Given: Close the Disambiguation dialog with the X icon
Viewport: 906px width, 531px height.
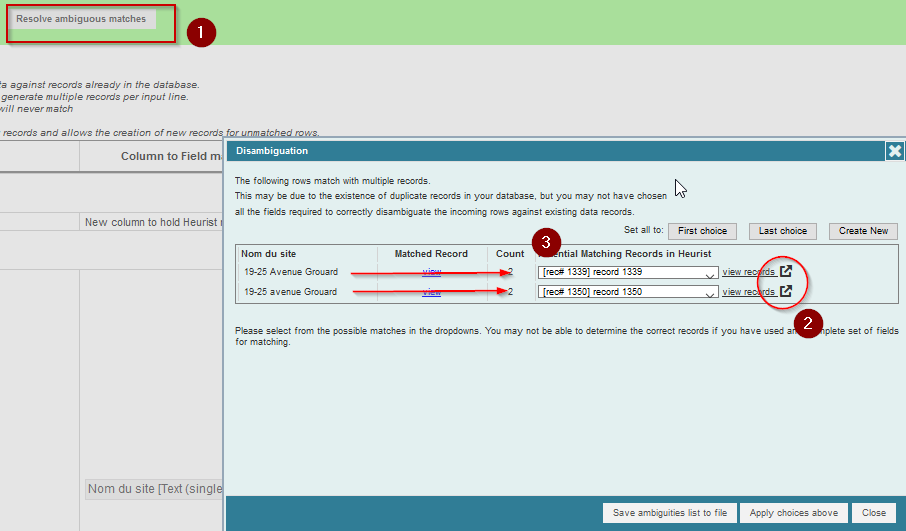Looking at the screenshot, I should pos(894,151).
